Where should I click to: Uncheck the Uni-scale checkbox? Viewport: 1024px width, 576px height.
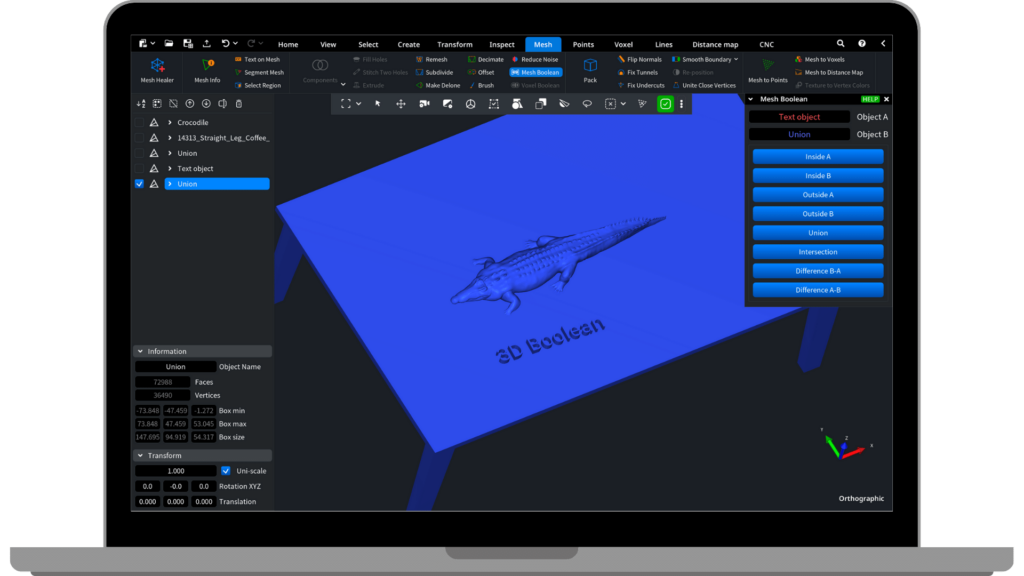click(x=225, y=471)
